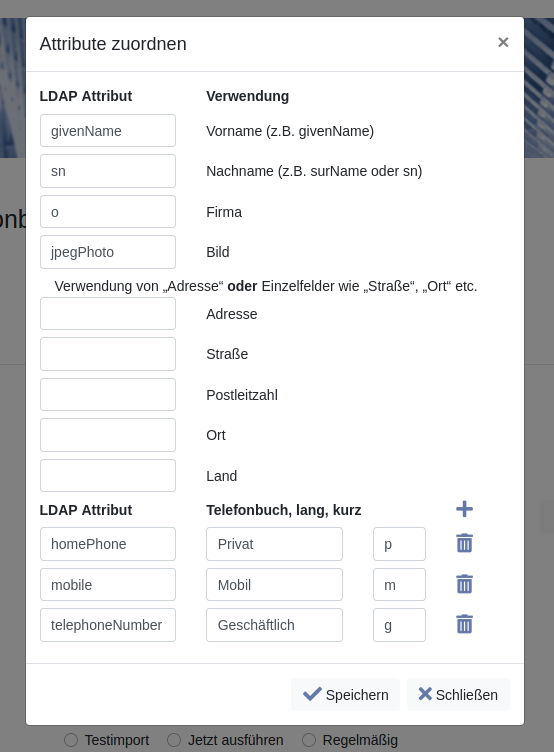
Task: Click the jpegPhoto input field
Action: click(x=108, y=252)
